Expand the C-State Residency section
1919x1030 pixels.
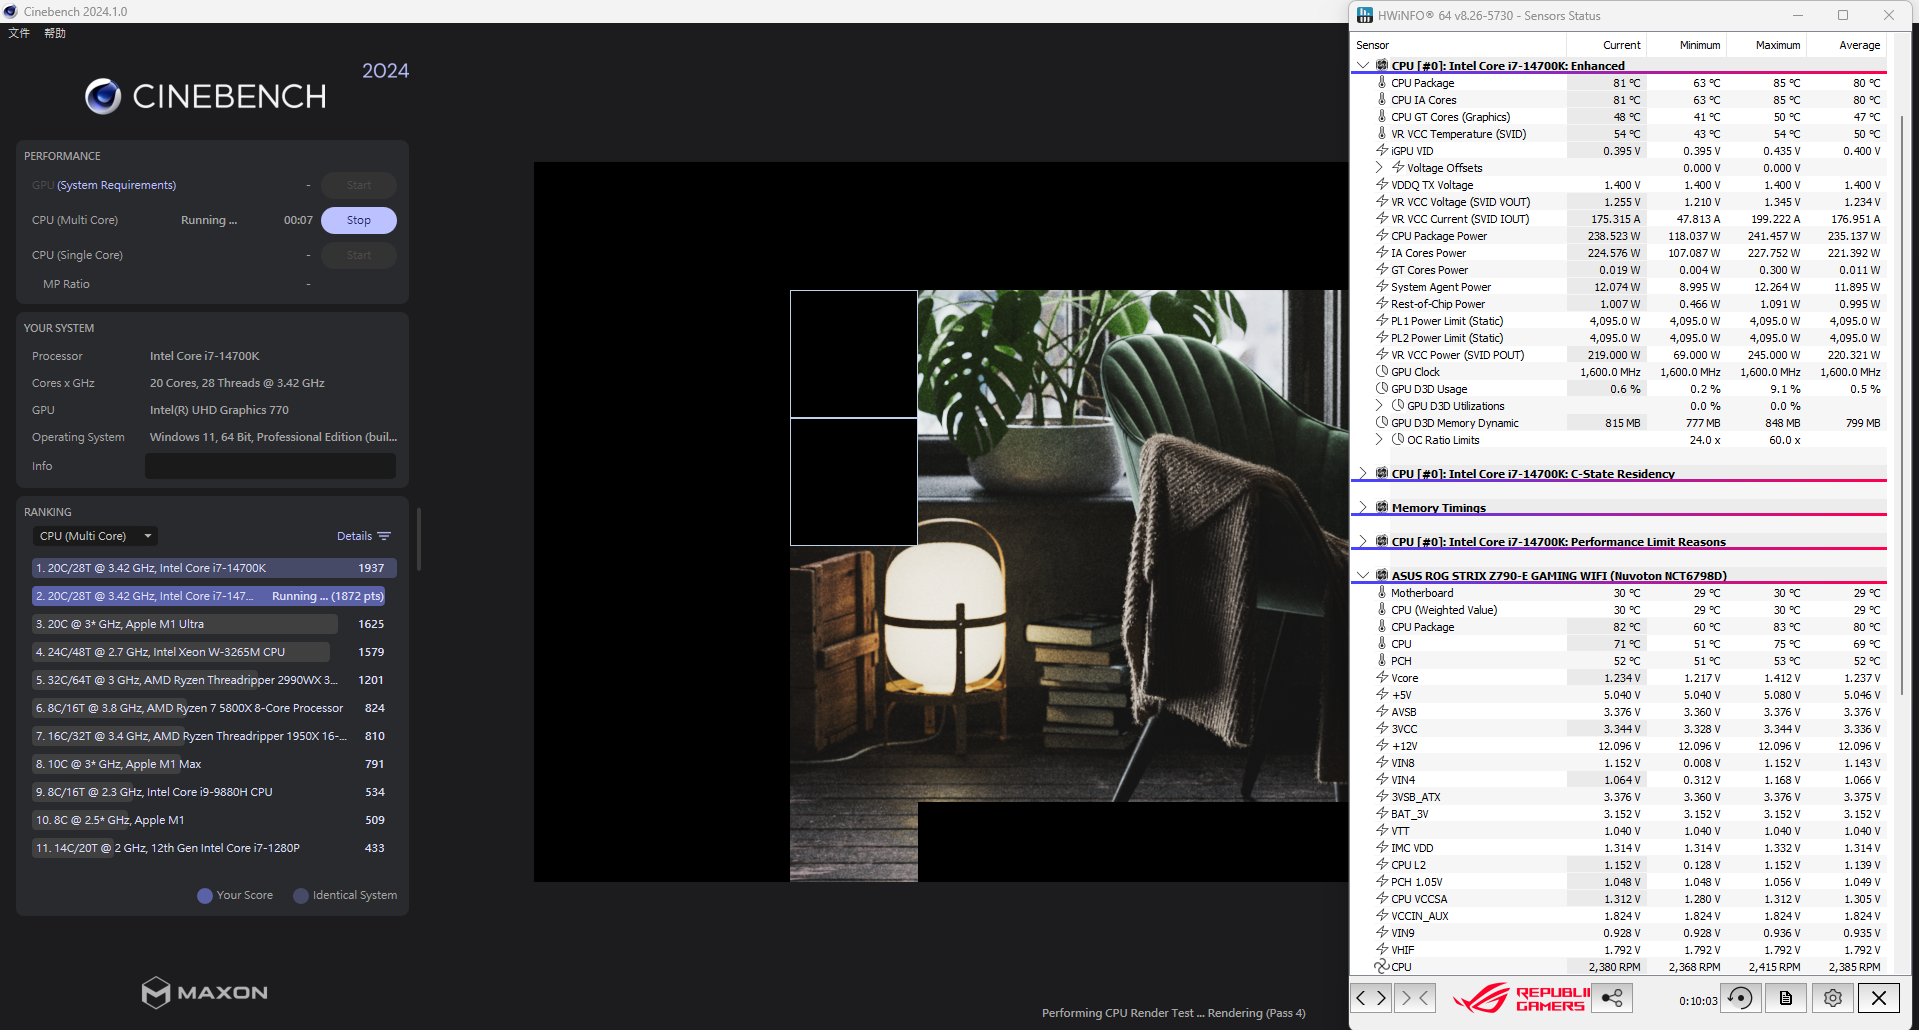1362,474
